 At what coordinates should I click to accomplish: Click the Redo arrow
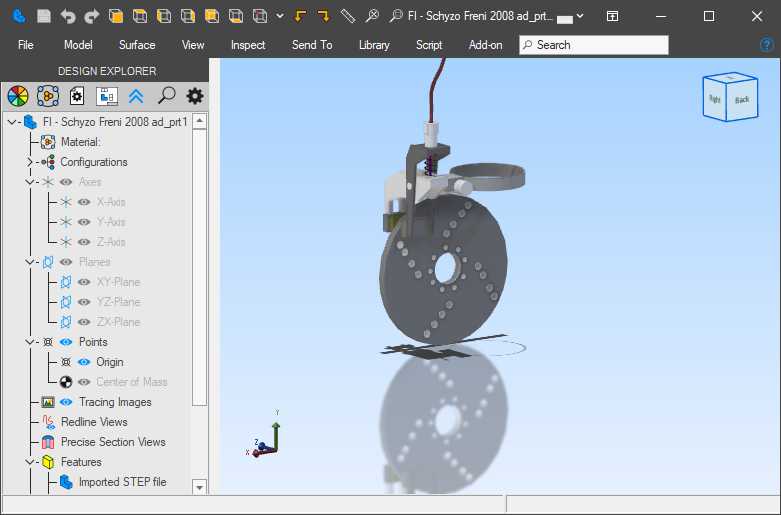(92, 16)
